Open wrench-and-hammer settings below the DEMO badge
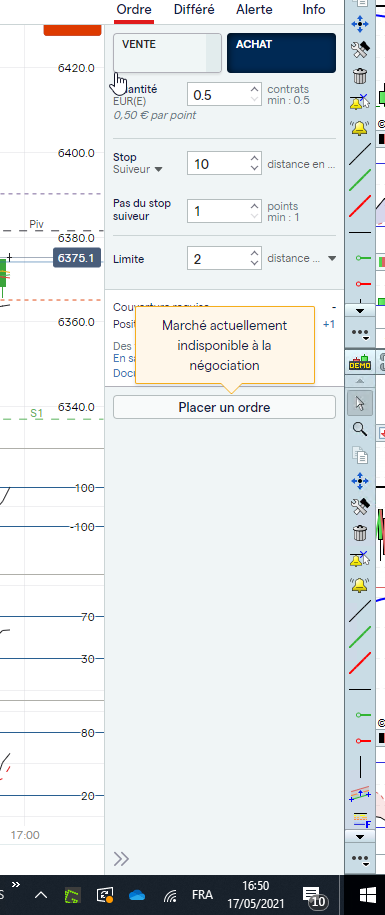 coord(360,507)
